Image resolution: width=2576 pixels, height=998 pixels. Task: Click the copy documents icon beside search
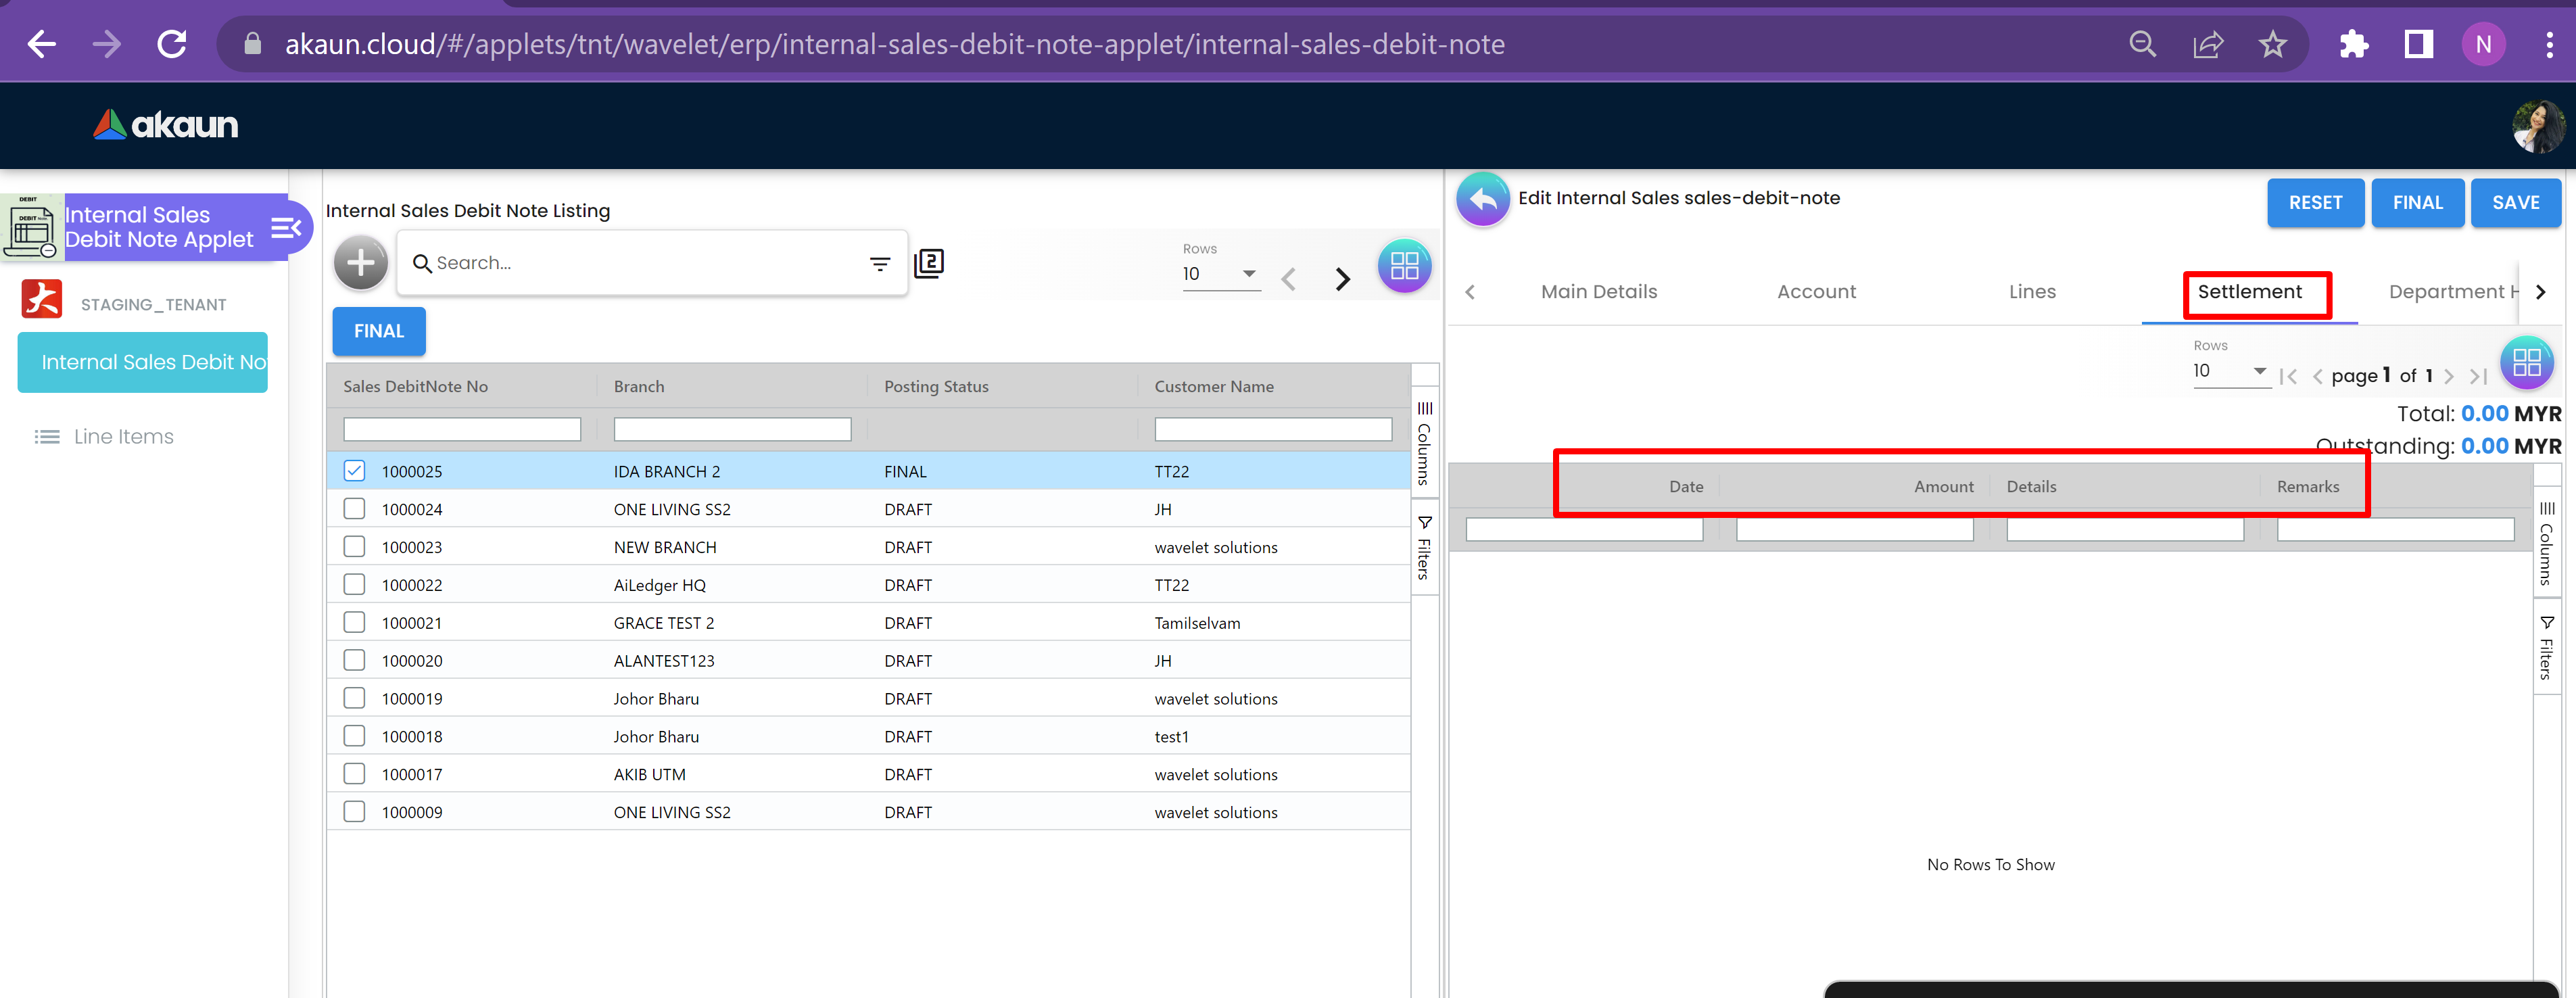pos(929,263)
